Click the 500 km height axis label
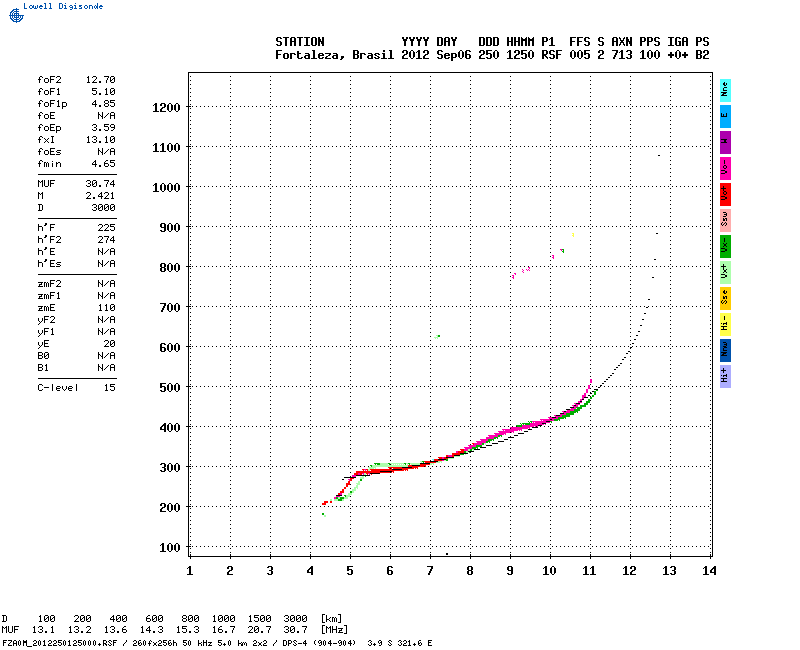Image resolution: width=800 pixels, height=650 pixels. (170, 388)
